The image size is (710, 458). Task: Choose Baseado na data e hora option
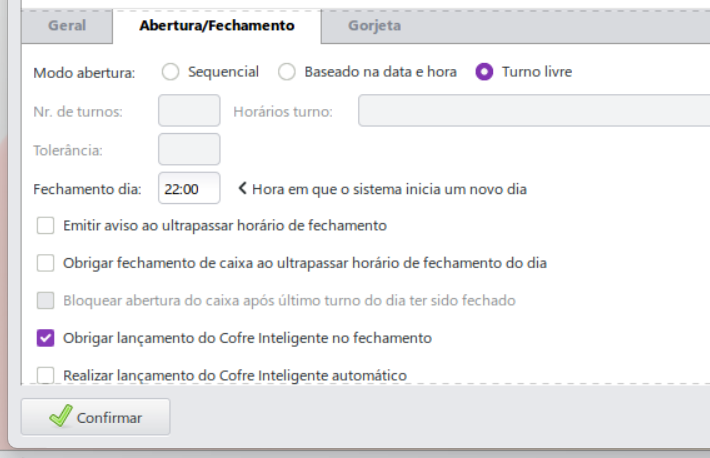pos(287,72)
